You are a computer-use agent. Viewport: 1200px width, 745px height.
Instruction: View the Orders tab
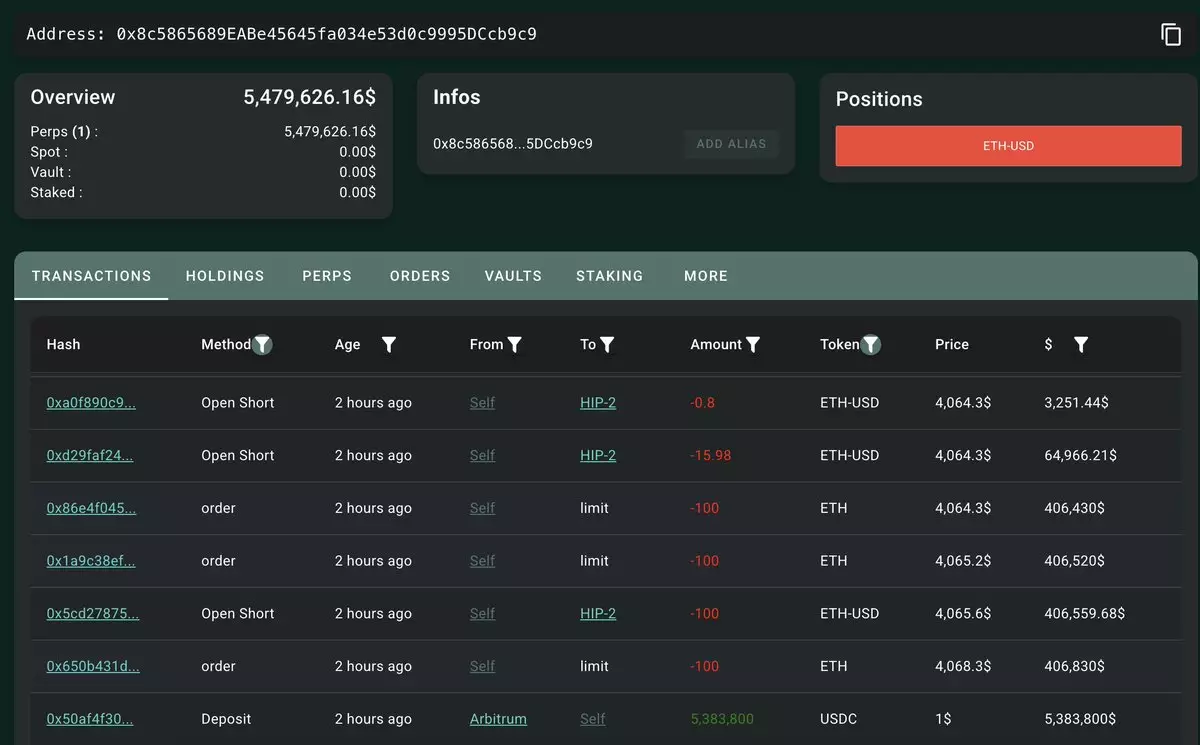pyautogui.click(x=420, y=276)
